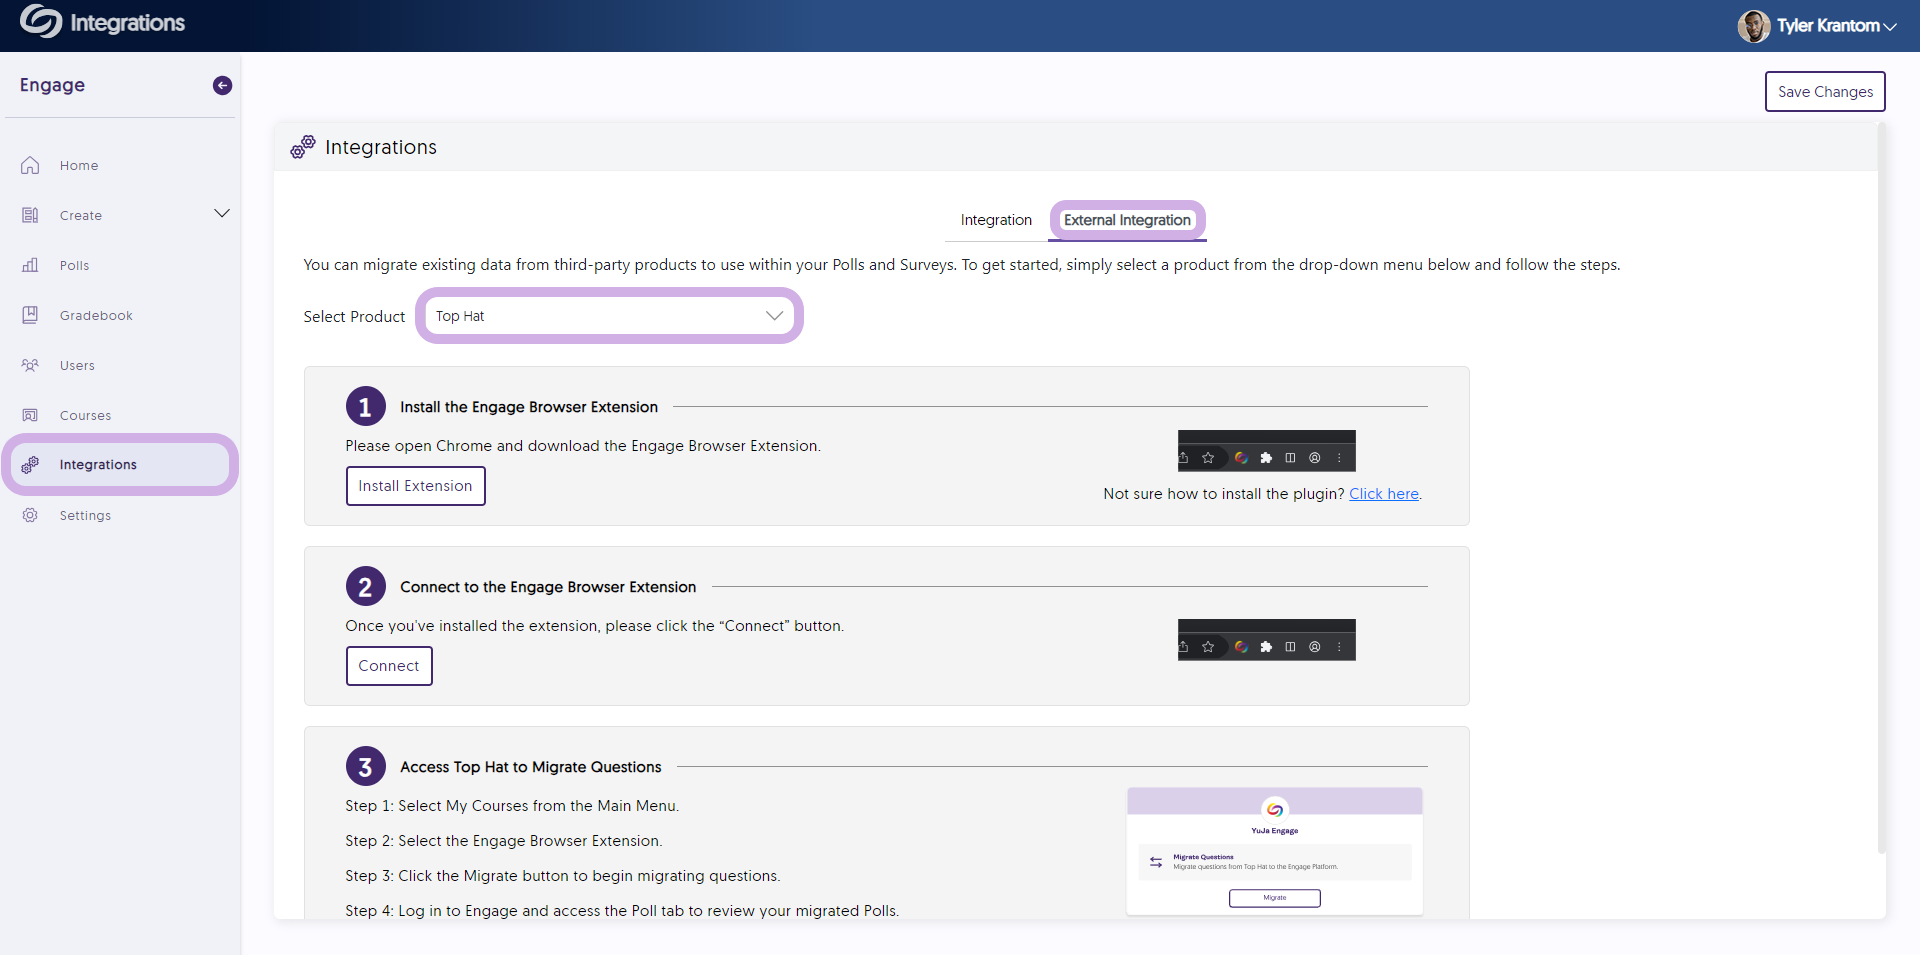
Task: Click the Integrations gears sidebar icon
Action: [x=30, y=465]
